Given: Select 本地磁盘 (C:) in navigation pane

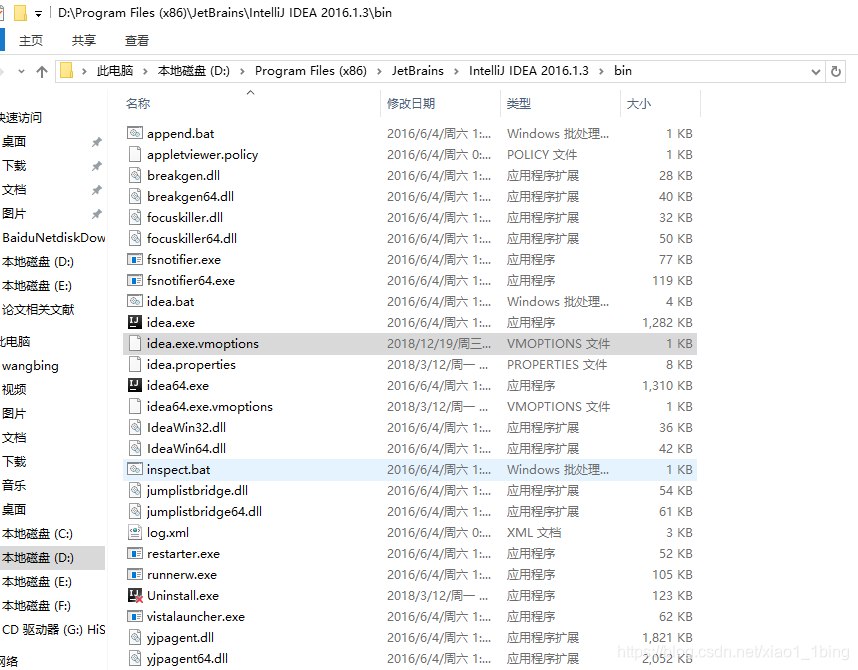Looking at the screenshot, I should pyautogui.click(x=37, y=534).
